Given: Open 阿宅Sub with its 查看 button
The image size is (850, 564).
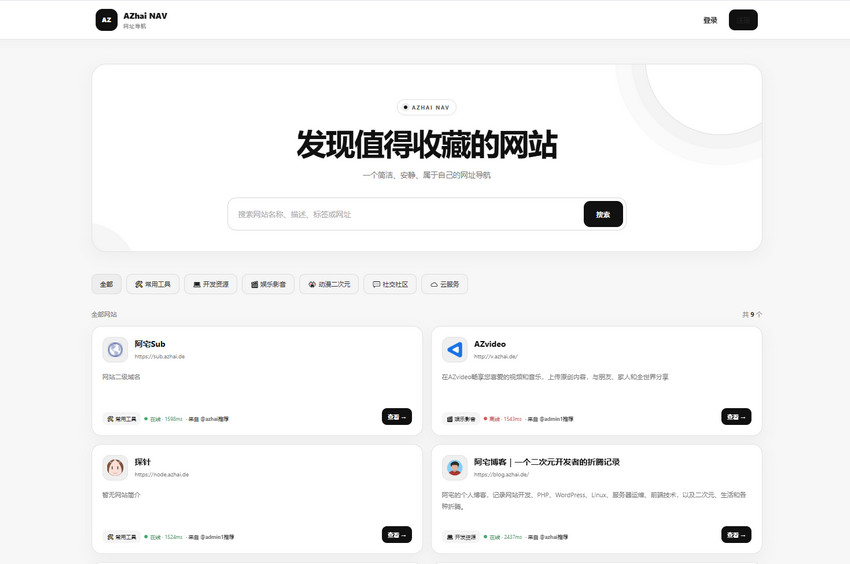Looking at the screenshot, I should tap(397, 416).
